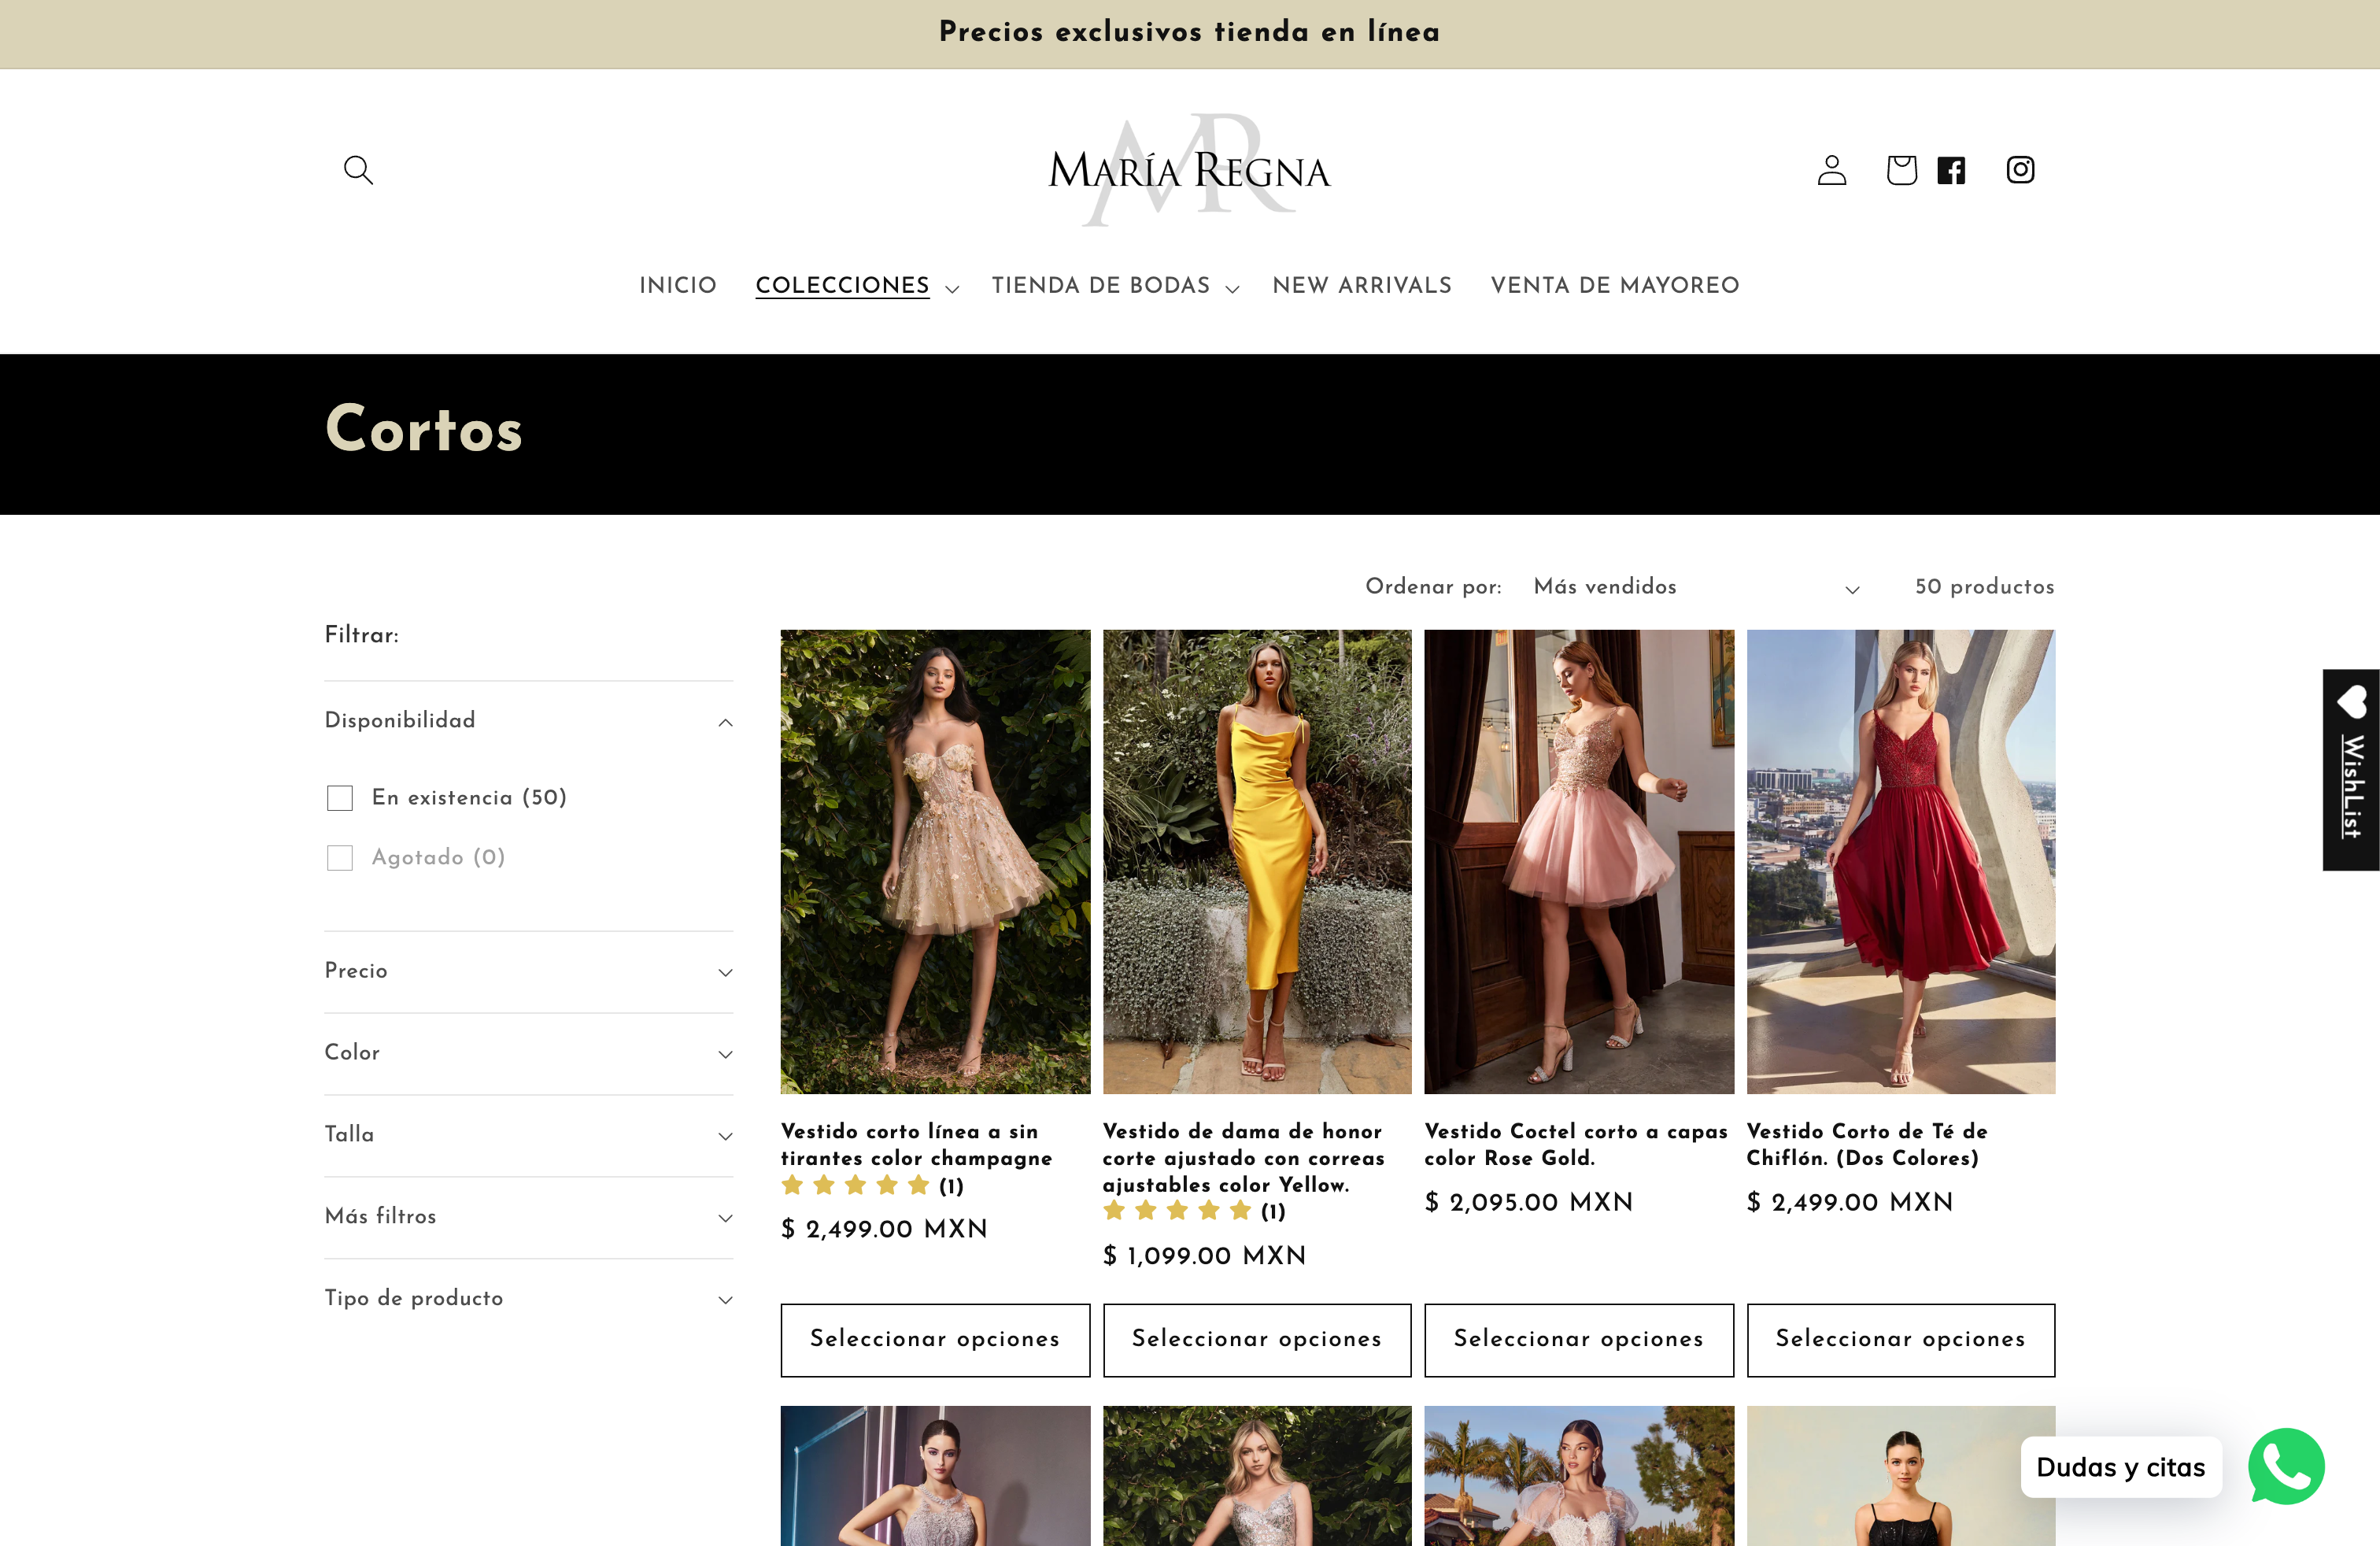The image size is (2380, 1546).
Task: Open the Color filter section
Action: pos(724,1054)
